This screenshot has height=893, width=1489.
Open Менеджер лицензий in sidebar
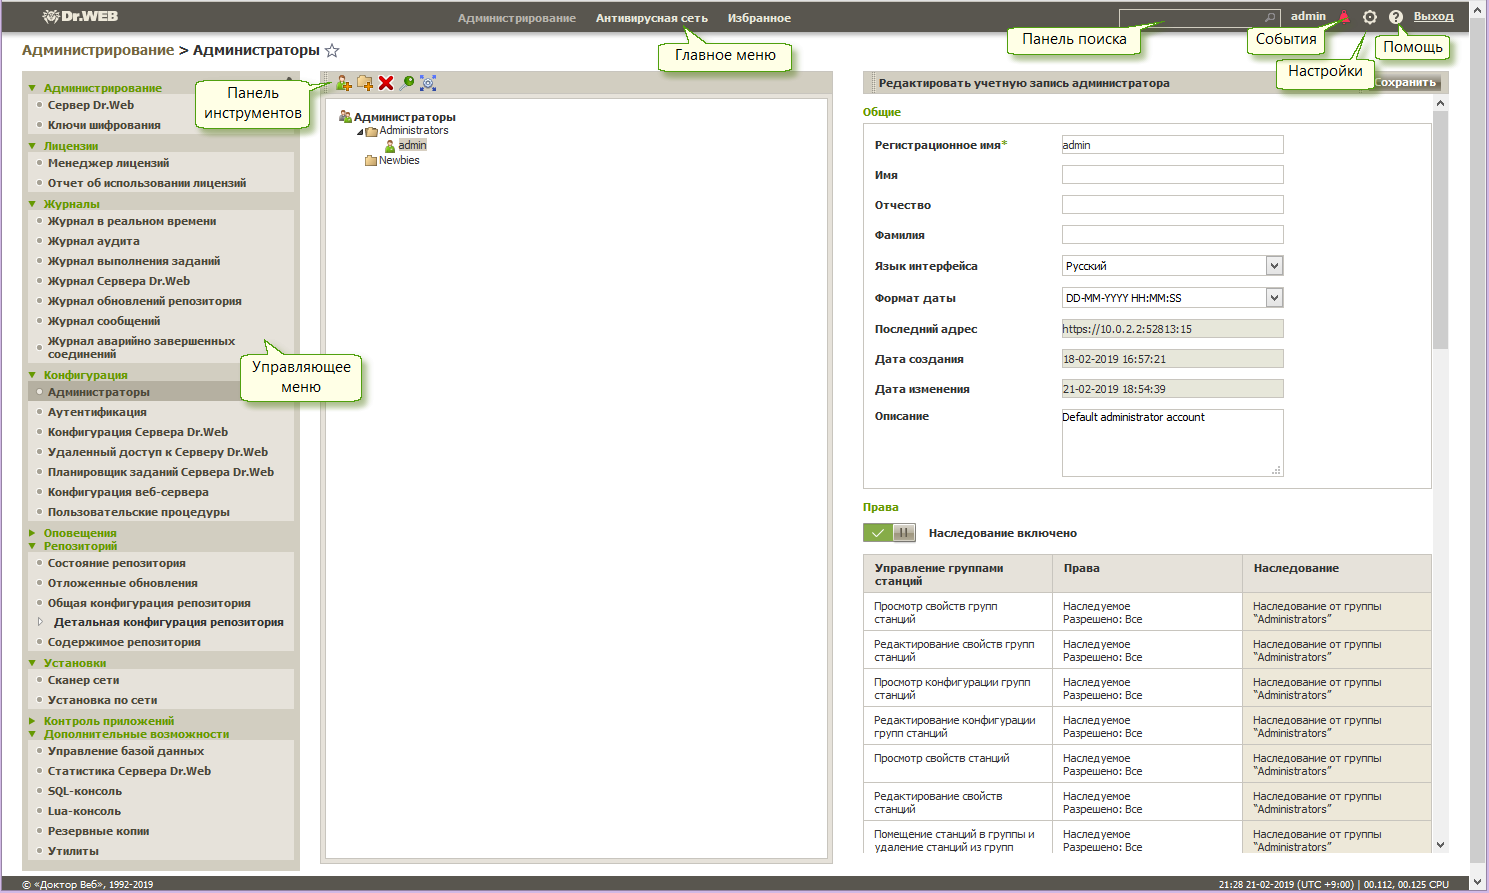[x=109, y=163]
